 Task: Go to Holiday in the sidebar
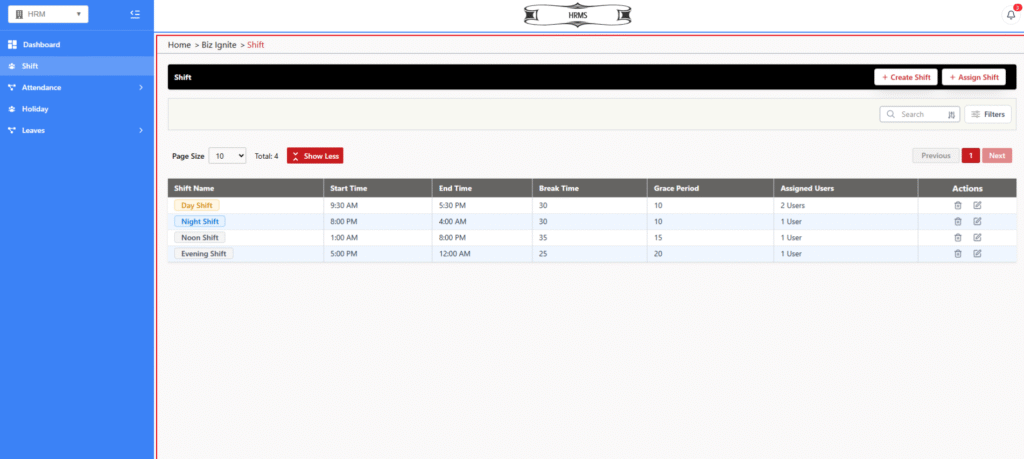(35, 109)
